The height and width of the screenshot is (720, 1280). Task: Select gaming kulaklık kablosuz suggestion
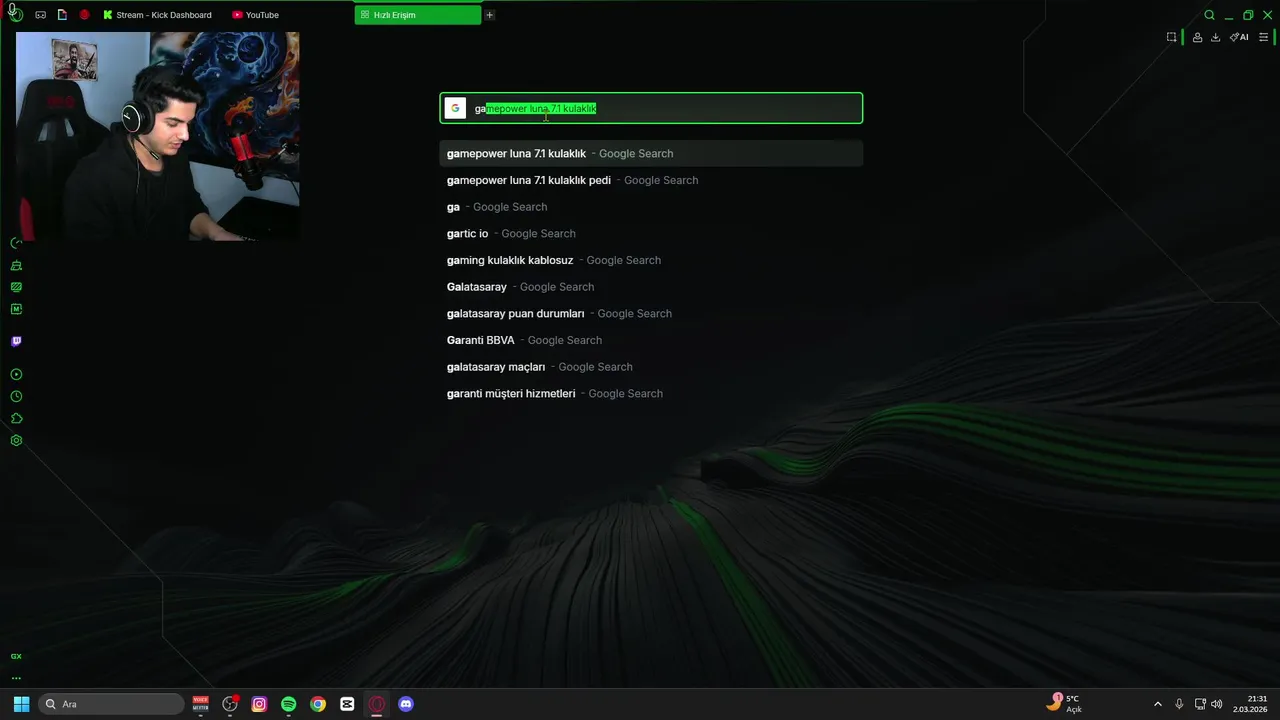click(x=651, y=260)
